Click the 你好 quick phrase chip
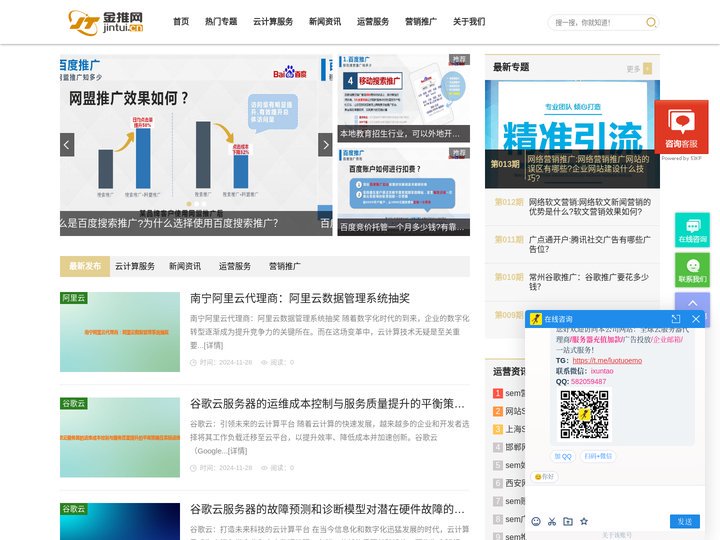 pos(544,477)
